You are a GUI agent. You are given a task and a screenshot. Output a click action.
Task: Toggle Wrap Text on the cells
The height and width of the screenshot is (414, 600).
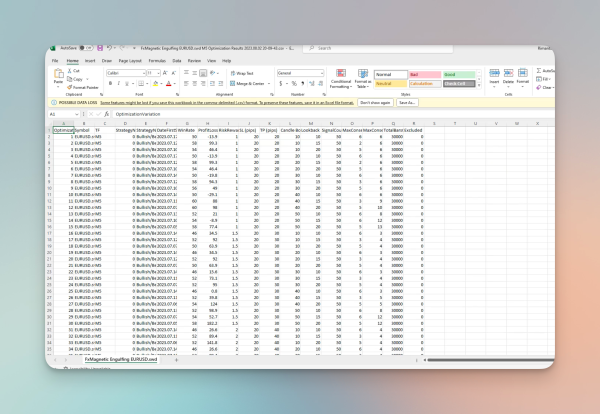242,73
